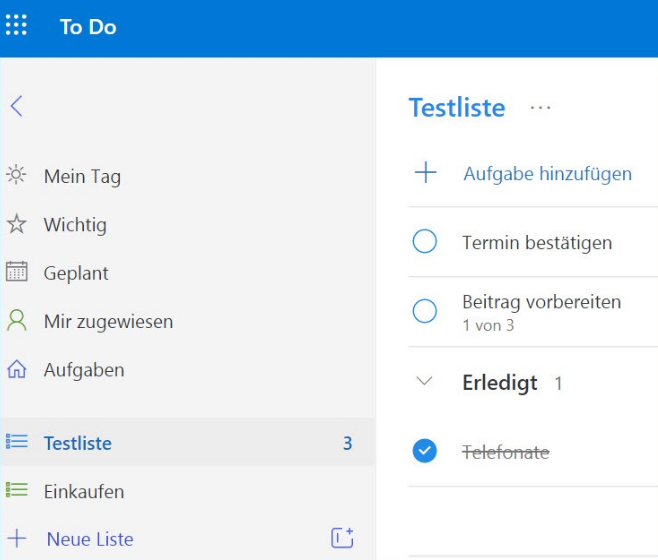The height and width of the screenshot is (560, 658).
Task: Open the Testliste options ellipsis menu
Action: pos(540,108)
